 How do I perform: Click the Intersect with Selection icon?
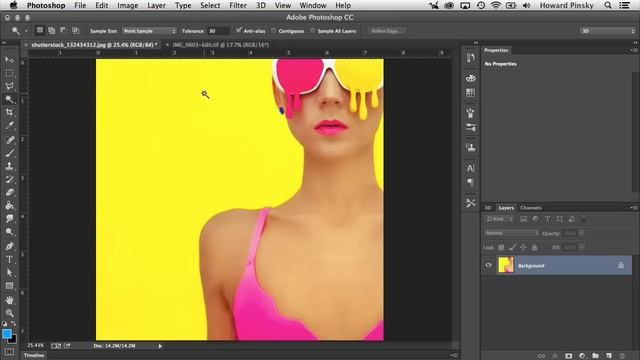click(76, 30)
